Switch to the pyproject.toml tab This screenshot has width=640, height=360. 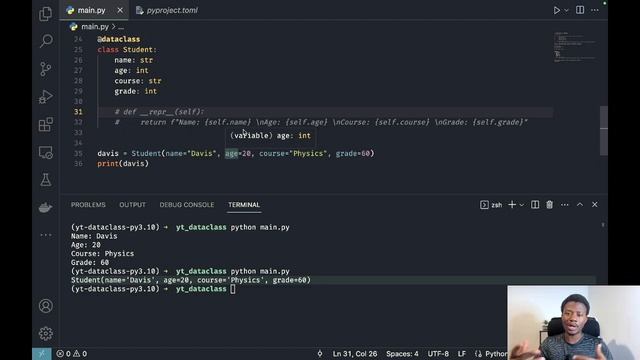pyautogui.click(x=167, y=10)
